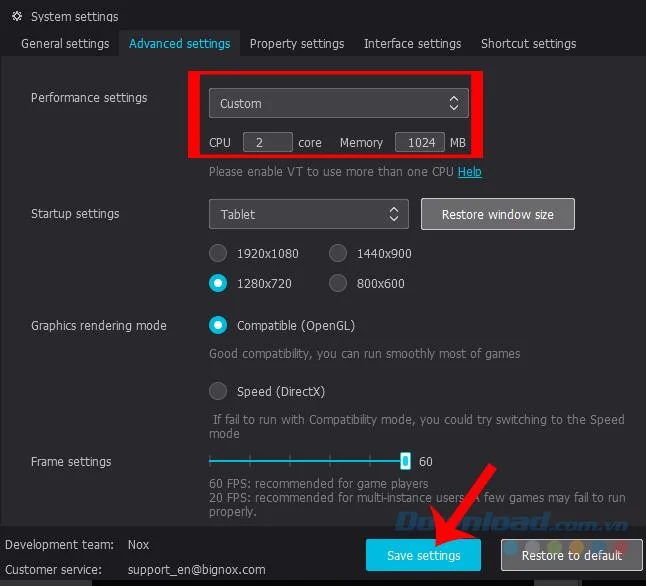
Task: Open the Help link for VT
Action: pyautogui.click(x=470, y=171)
